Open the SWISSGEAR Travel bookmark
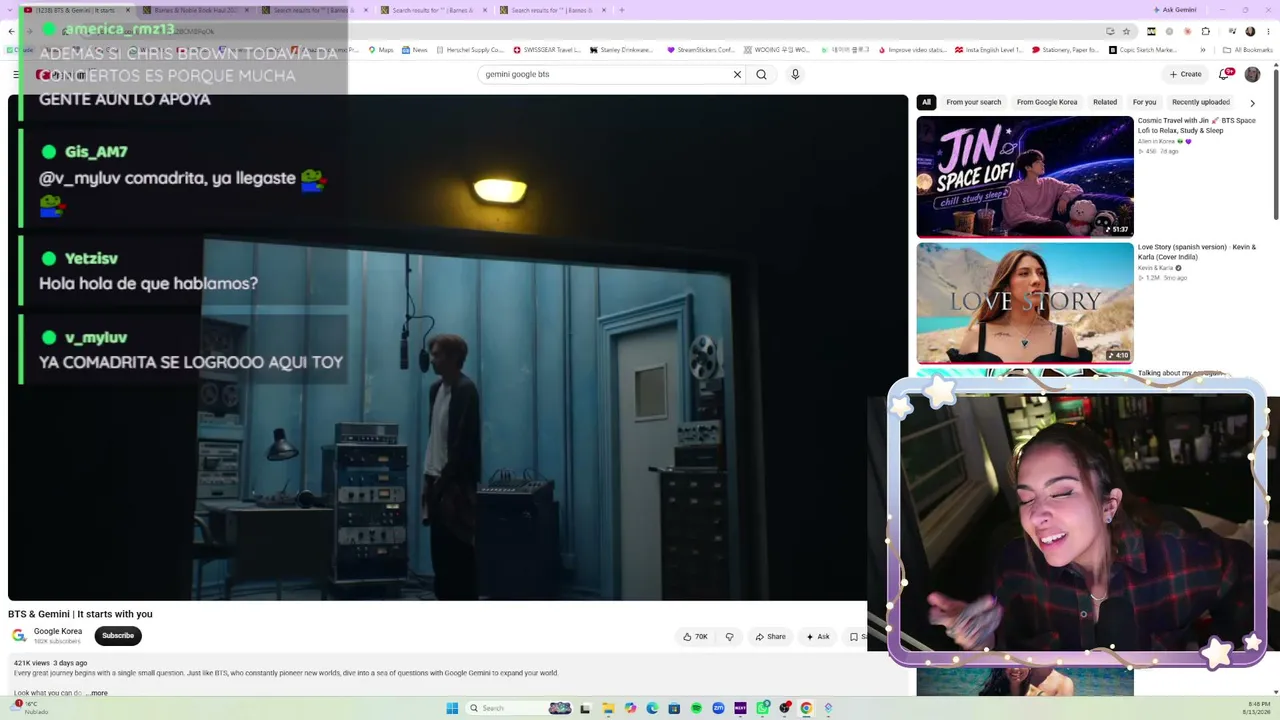This screenshot has height=720, width=1280. [547, 50]
